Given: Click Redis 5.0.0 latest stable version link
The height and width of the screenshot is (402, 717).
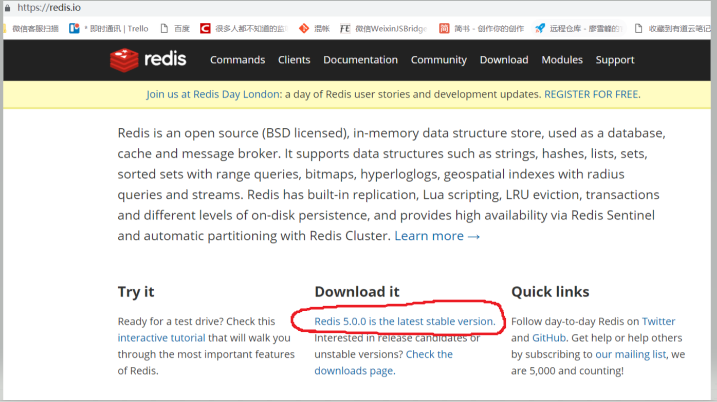Looking at the screenshot, I should pyautogui.click(x=405, y=321).
